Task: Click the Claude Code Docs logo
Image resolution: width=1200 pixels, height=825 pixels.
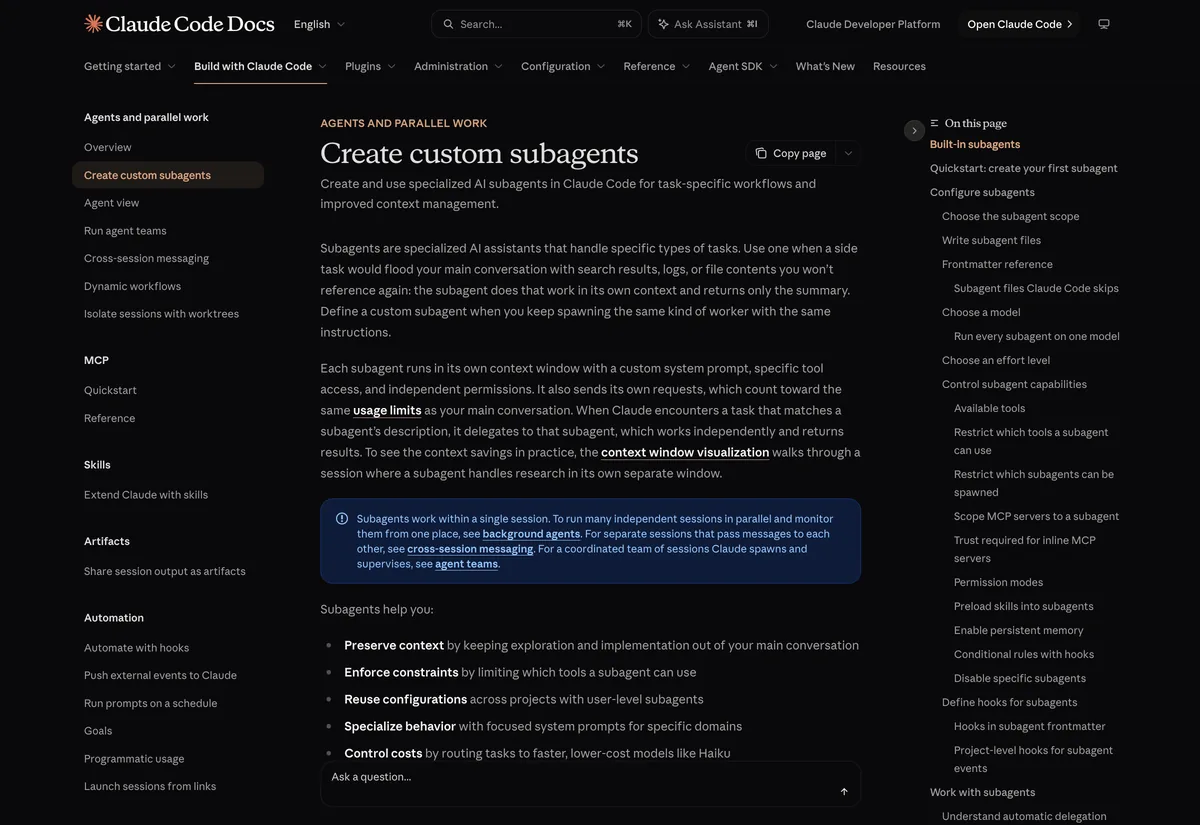Action: coord(179,24)
